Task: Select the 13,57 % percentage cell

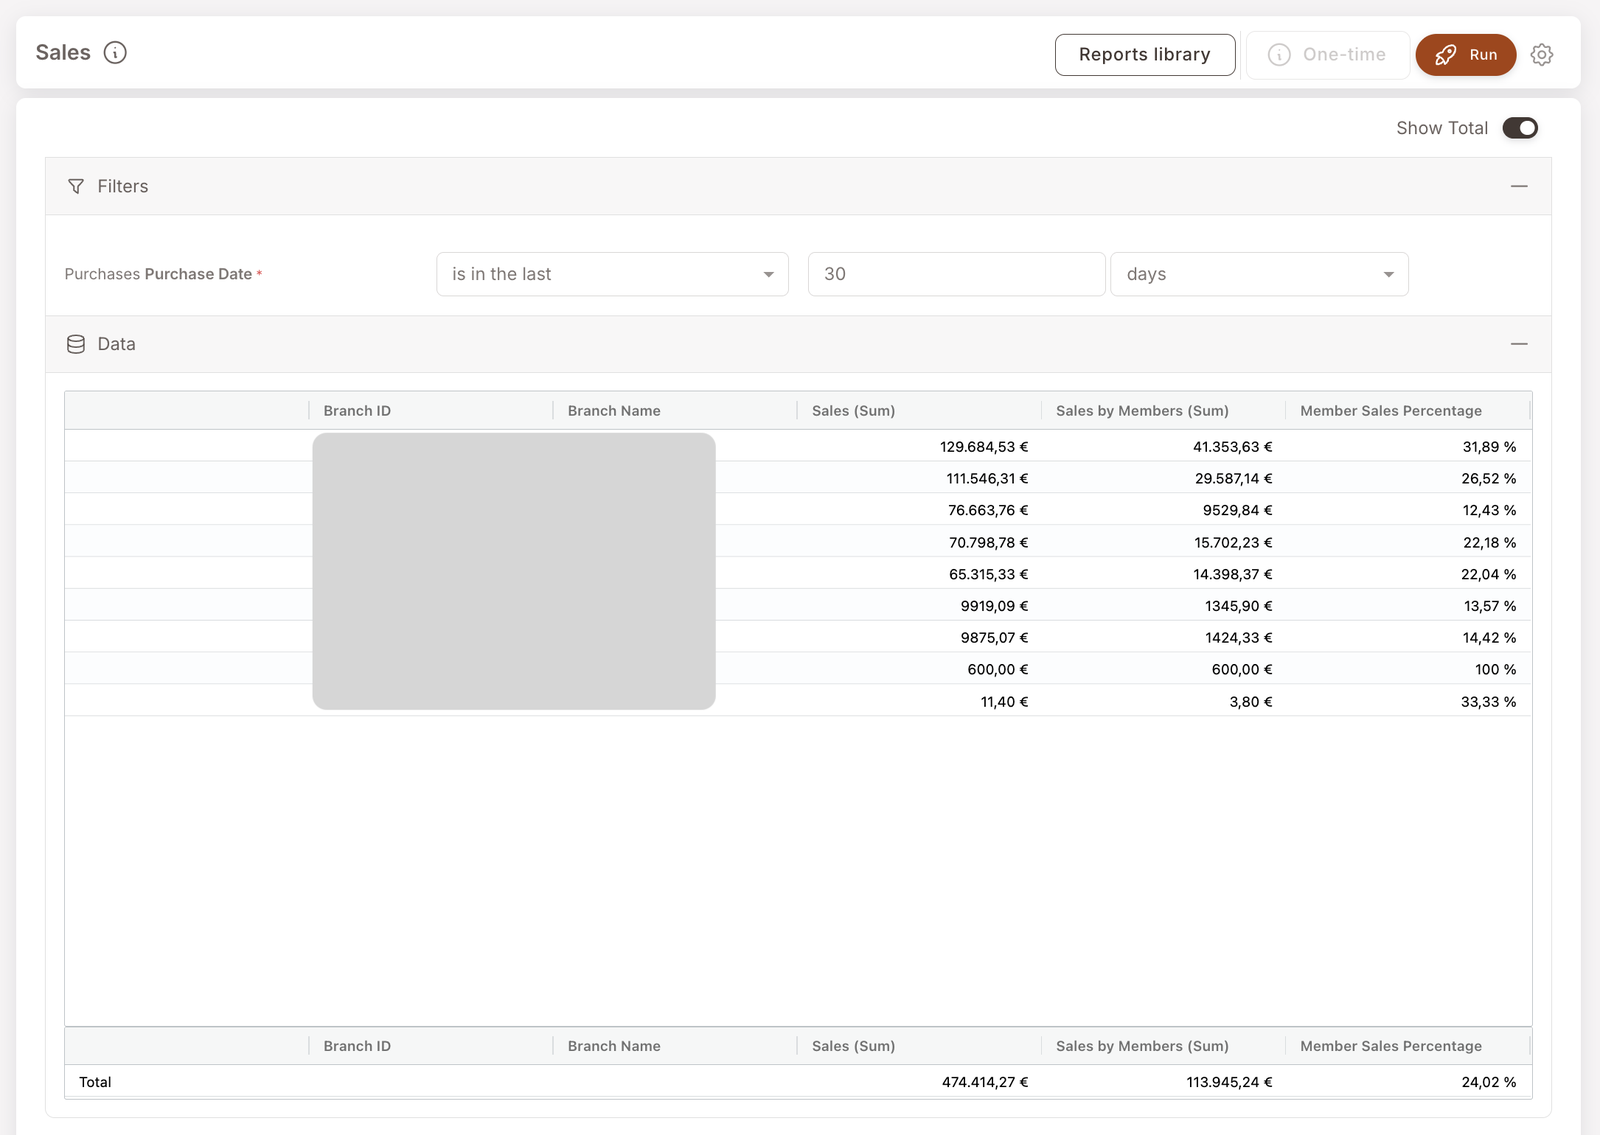Action: 1408,606
